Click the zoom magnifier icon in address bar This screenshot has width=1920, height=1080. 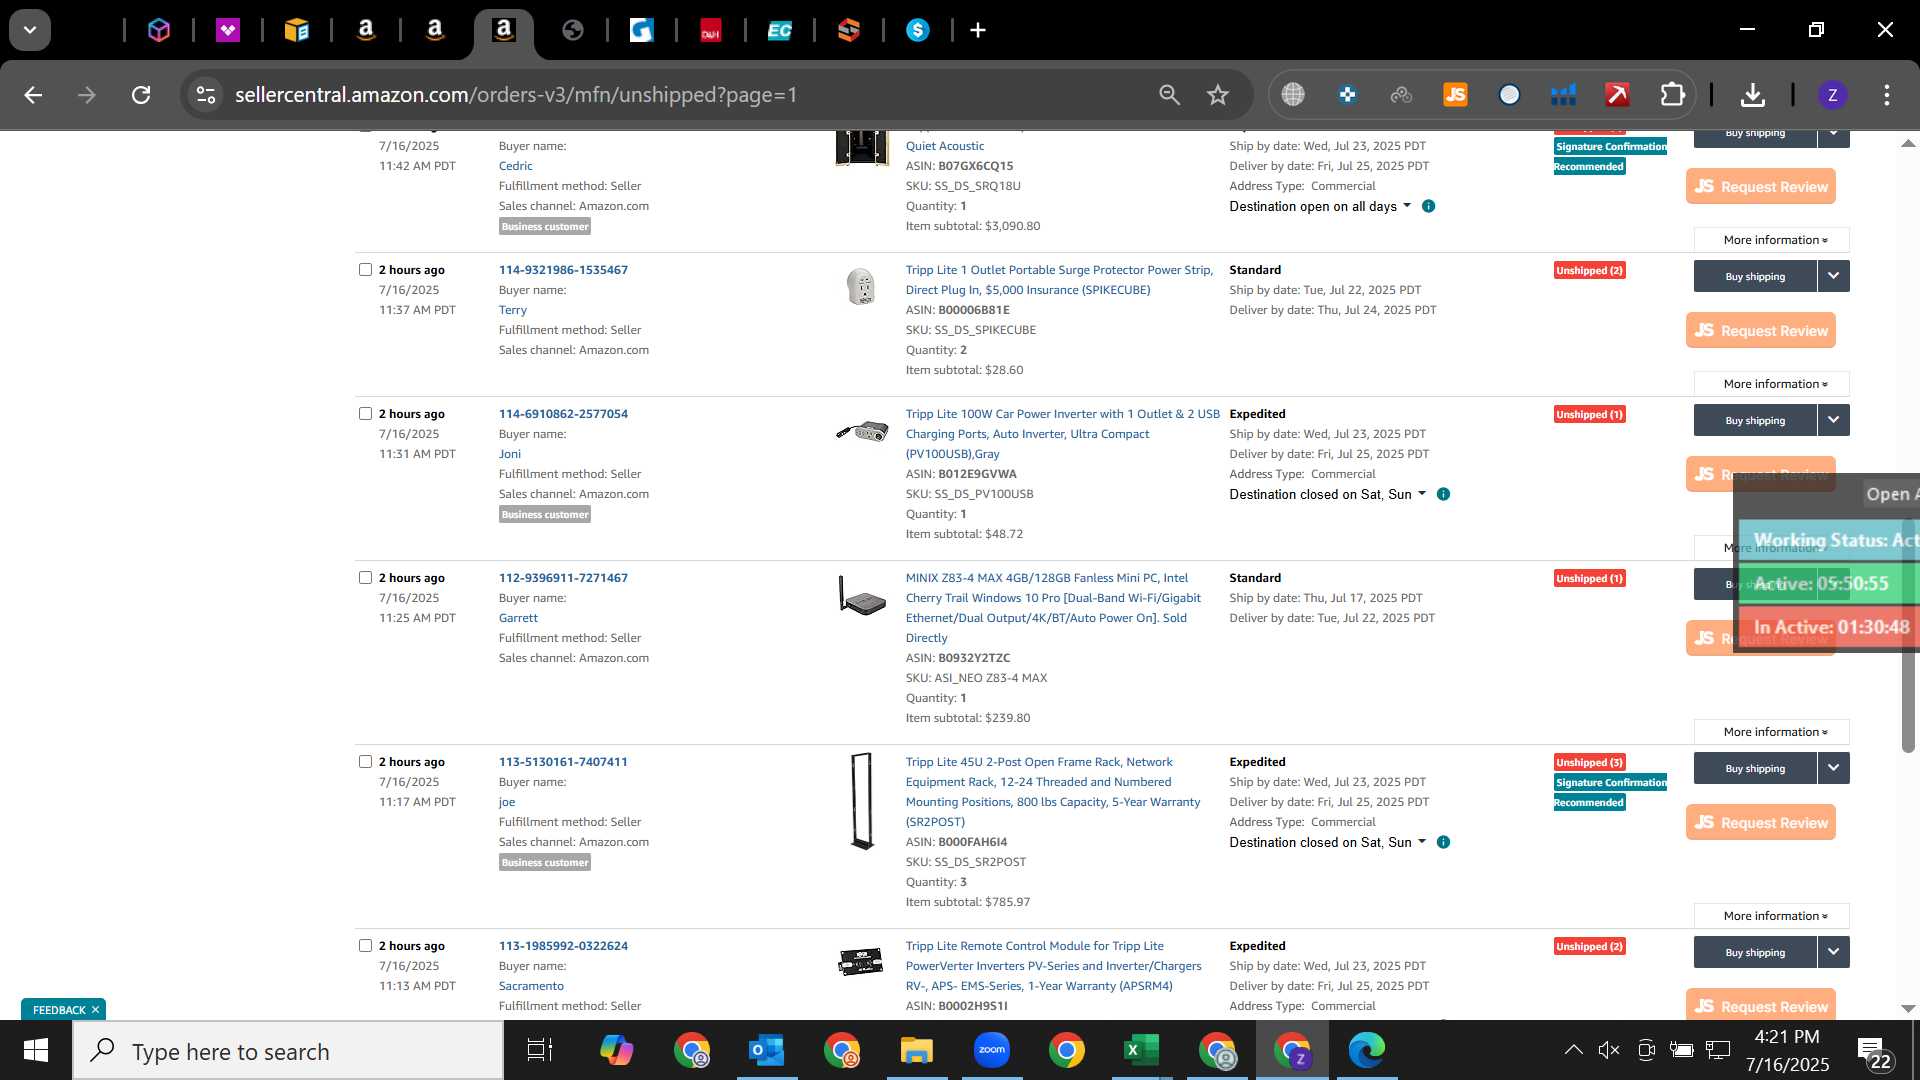click(1169, 95)
